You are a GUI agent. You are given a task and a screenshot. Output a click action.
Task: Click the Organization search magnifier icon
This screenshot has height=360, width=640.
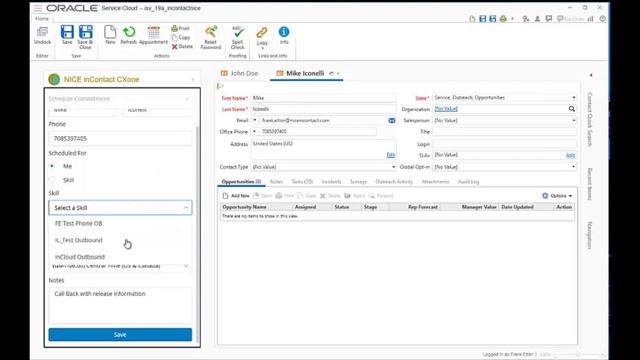tap(572, 109)
